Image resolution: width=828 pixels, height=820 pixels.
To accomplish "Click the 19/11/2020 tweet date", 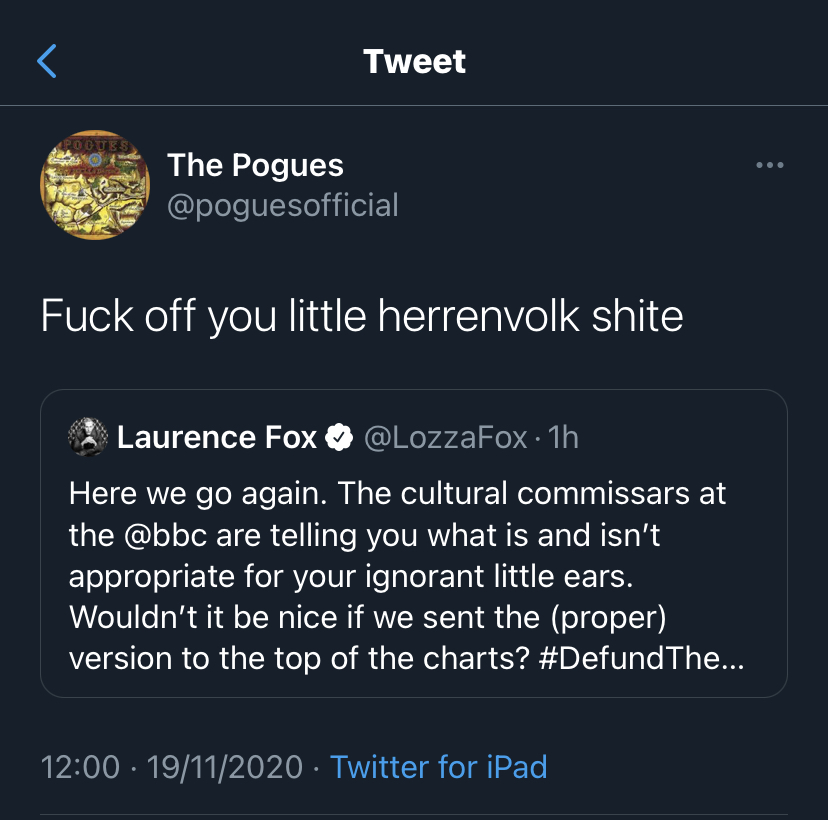I will point(225,767).
